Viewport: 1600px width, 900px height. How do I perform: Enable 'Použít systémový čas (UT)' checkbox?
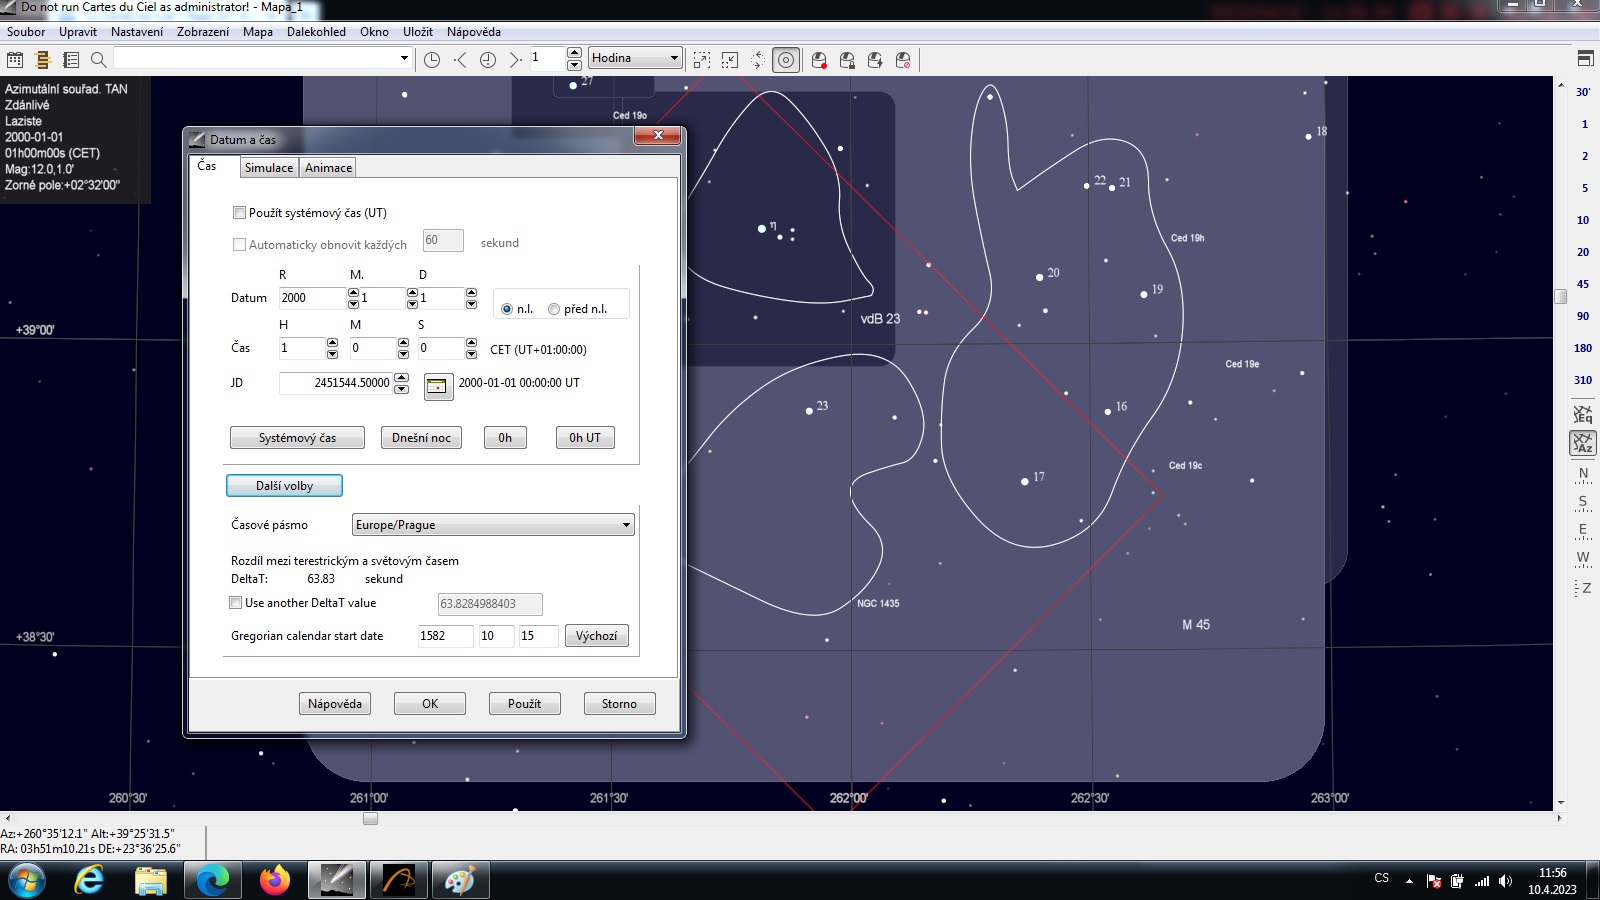pyautogui.click(x=239, y=213)
